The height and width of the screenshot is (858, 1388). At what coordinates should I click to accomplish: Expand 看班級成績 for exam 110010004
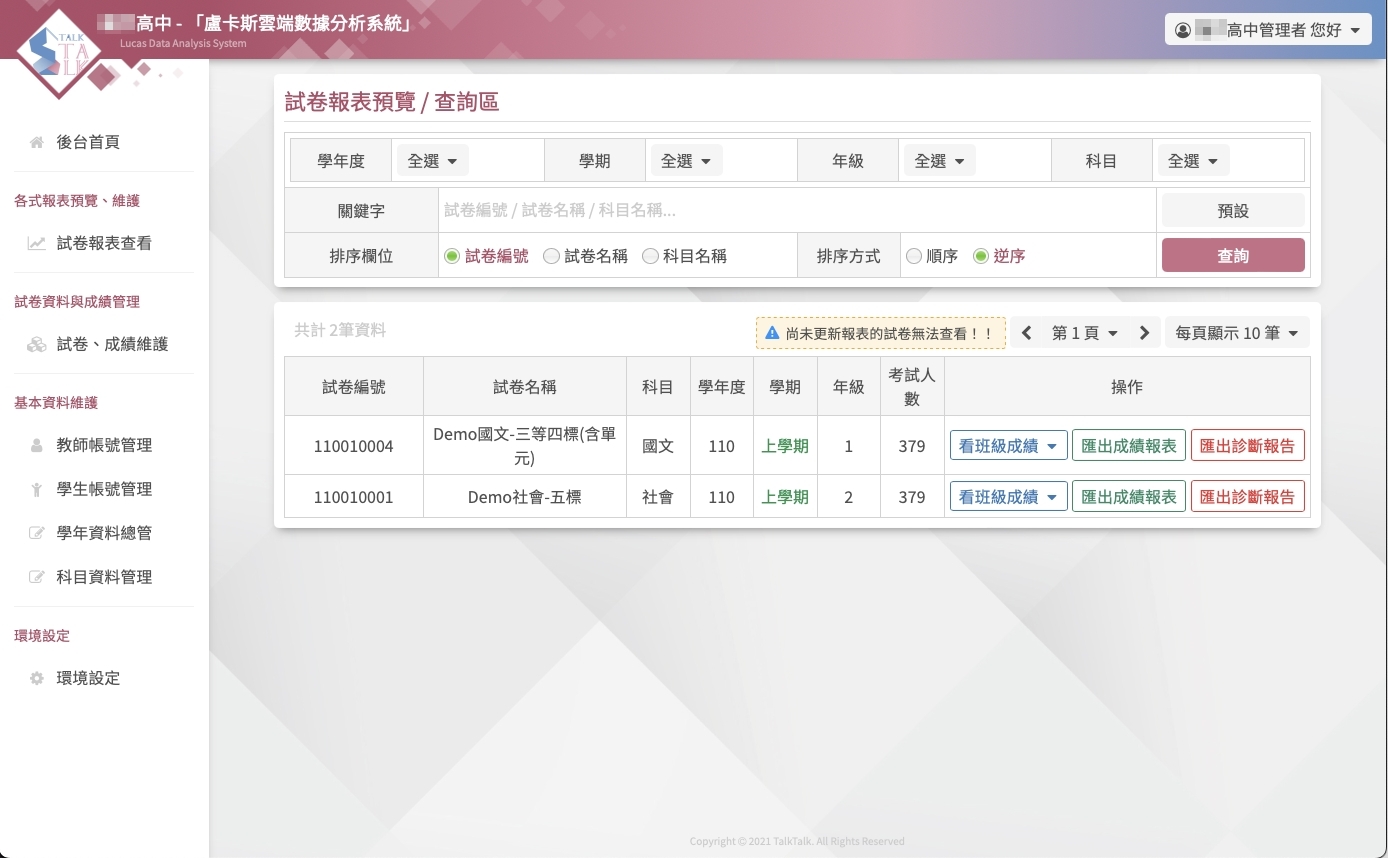click(1009, 446)
